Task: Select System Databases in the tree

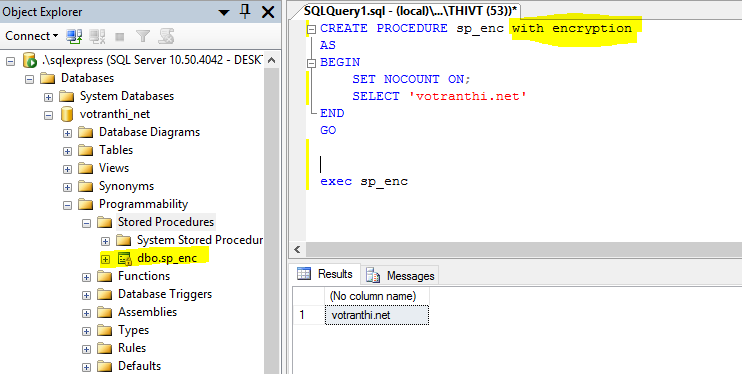Action: tap(126, 96)
